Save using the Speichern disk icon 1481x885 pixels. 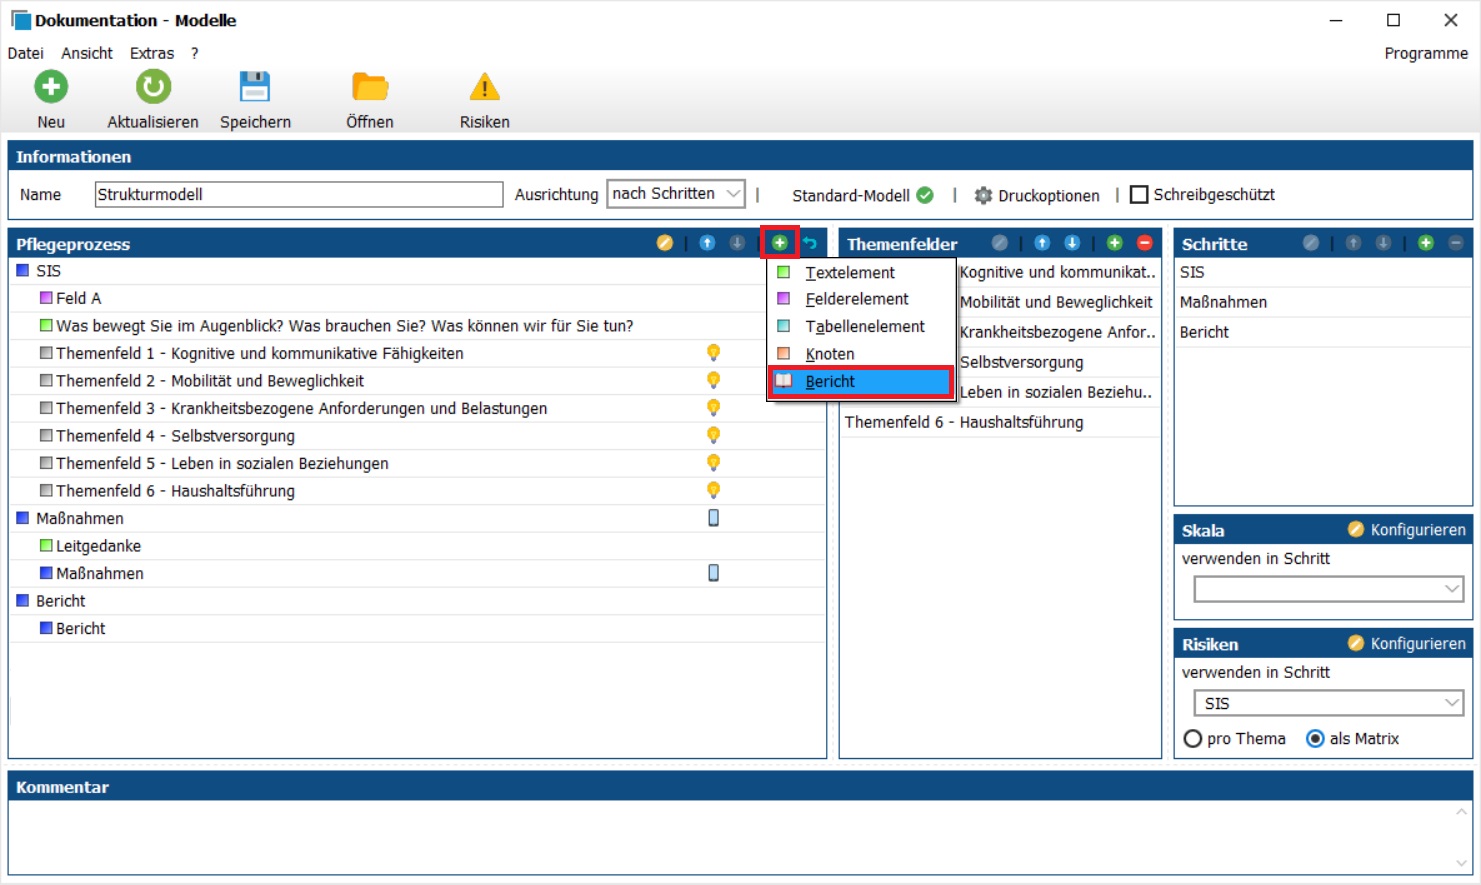coord(255,87)
